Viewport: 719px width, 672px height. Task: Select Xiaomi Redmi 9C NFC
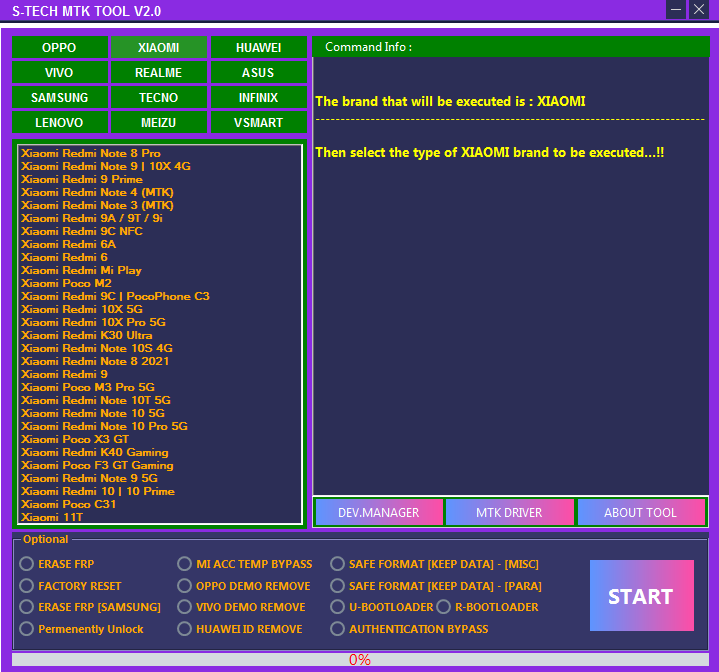(x=160, y=231)
